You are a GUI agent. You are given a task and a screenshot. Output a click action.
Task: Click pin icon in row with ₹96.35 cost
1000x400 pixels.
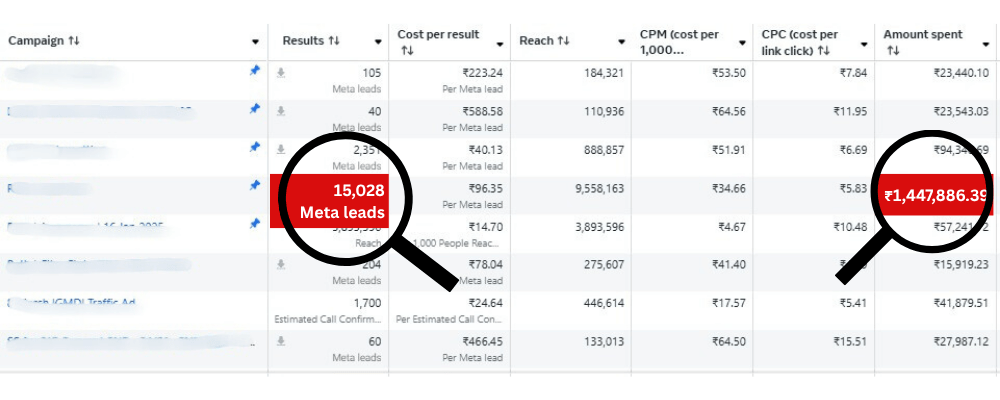(x=254, y=186)
